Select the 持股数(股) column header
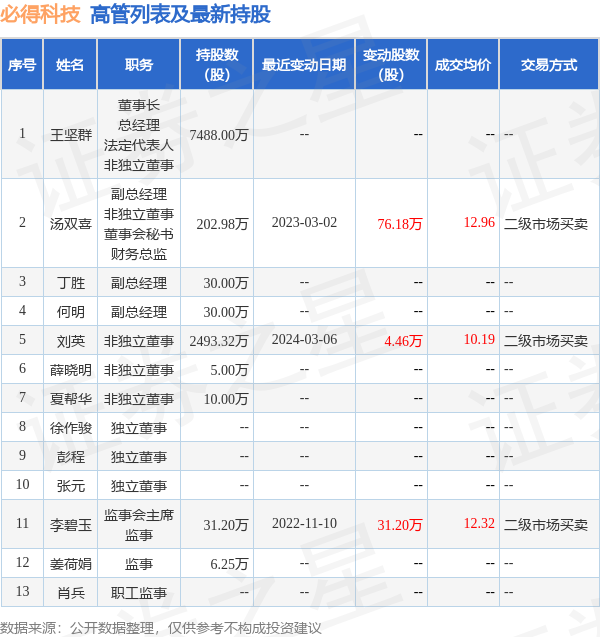This screenshot has height=637, width=600. pyautogui.click(x=217, y=64)
